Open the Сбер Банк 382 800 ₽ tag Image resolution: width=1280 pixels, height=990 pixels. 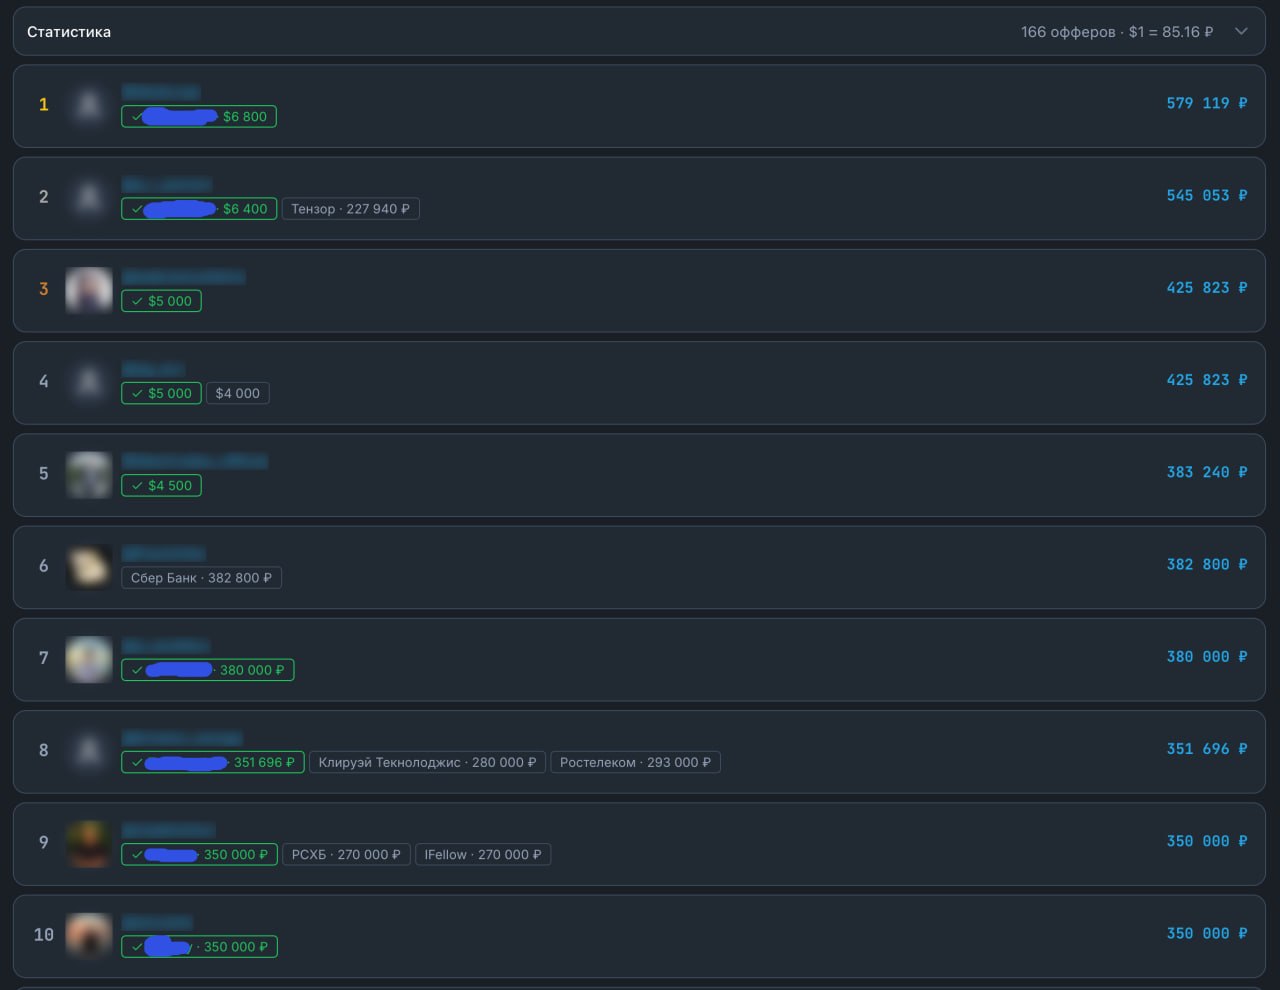pos(201,578)
